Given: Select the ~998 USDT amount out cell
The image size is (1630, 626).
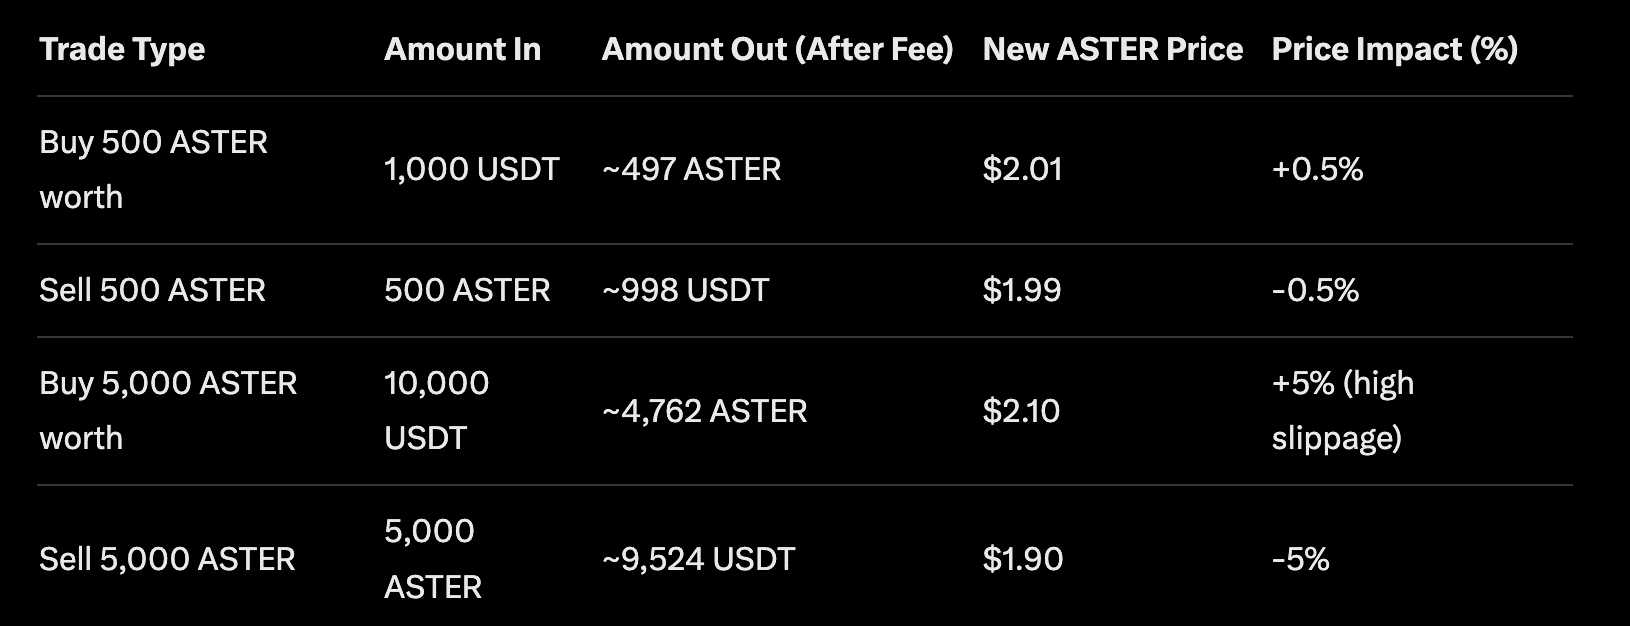Looking at the screenshot, I should point(685,291).
